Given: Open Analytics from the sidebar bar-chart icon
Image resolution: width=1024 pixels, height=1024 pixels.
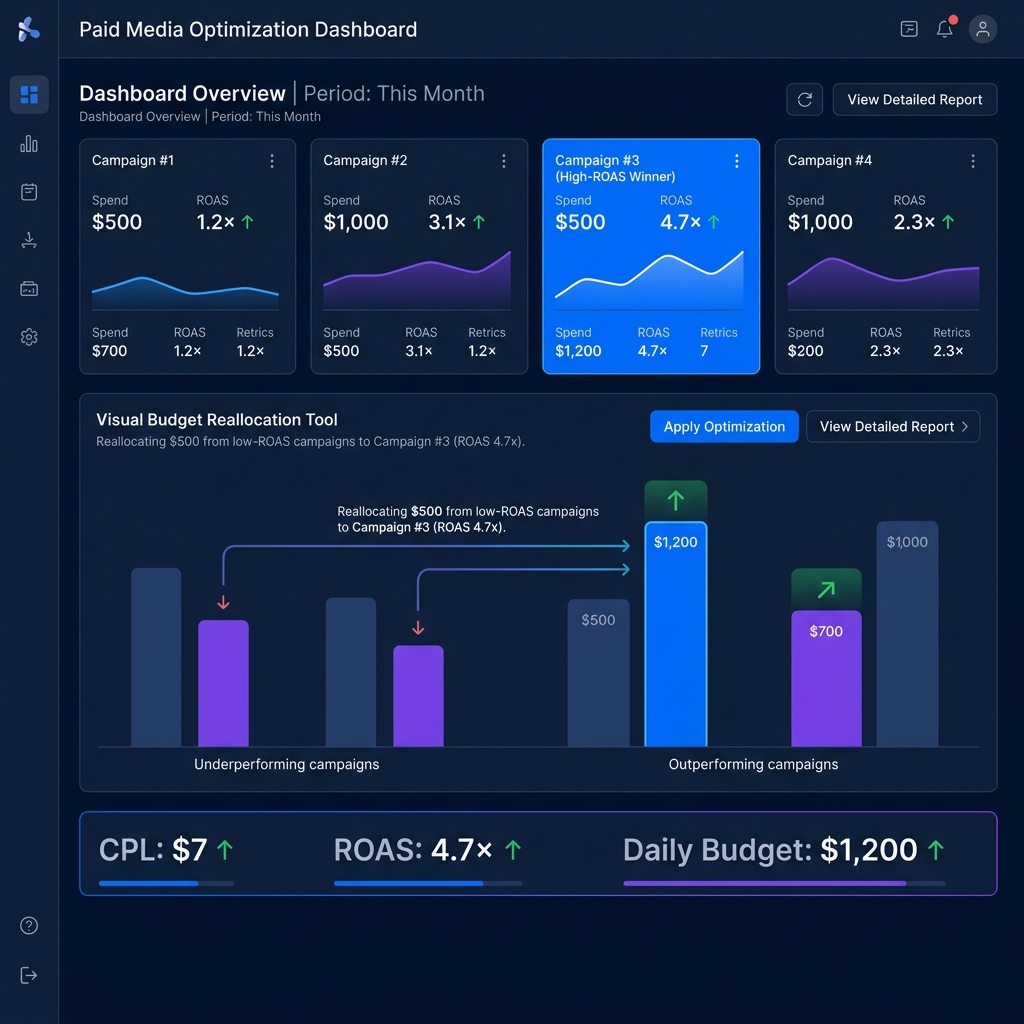Looking at the screenshot, I should (x=28, y=143).
